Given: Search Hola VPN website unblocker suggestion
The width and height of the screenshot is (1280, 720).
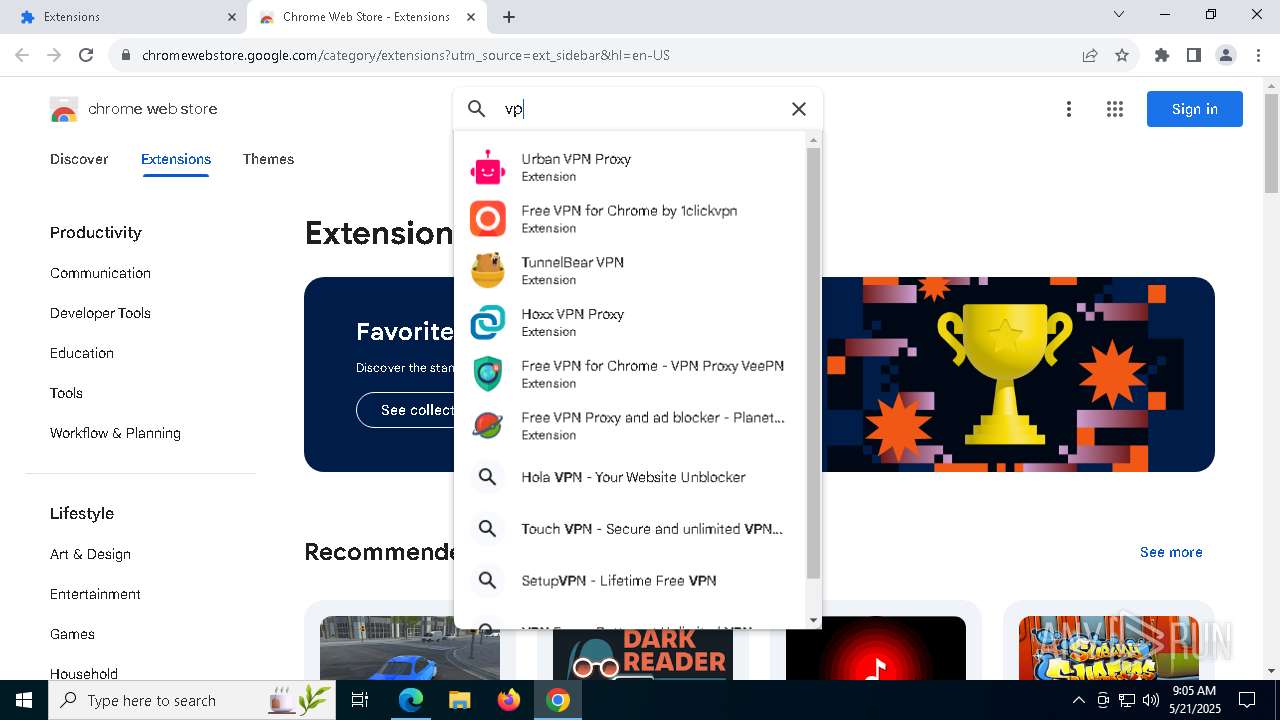Looking at the screenshot, I should click(x=629, y=477).
